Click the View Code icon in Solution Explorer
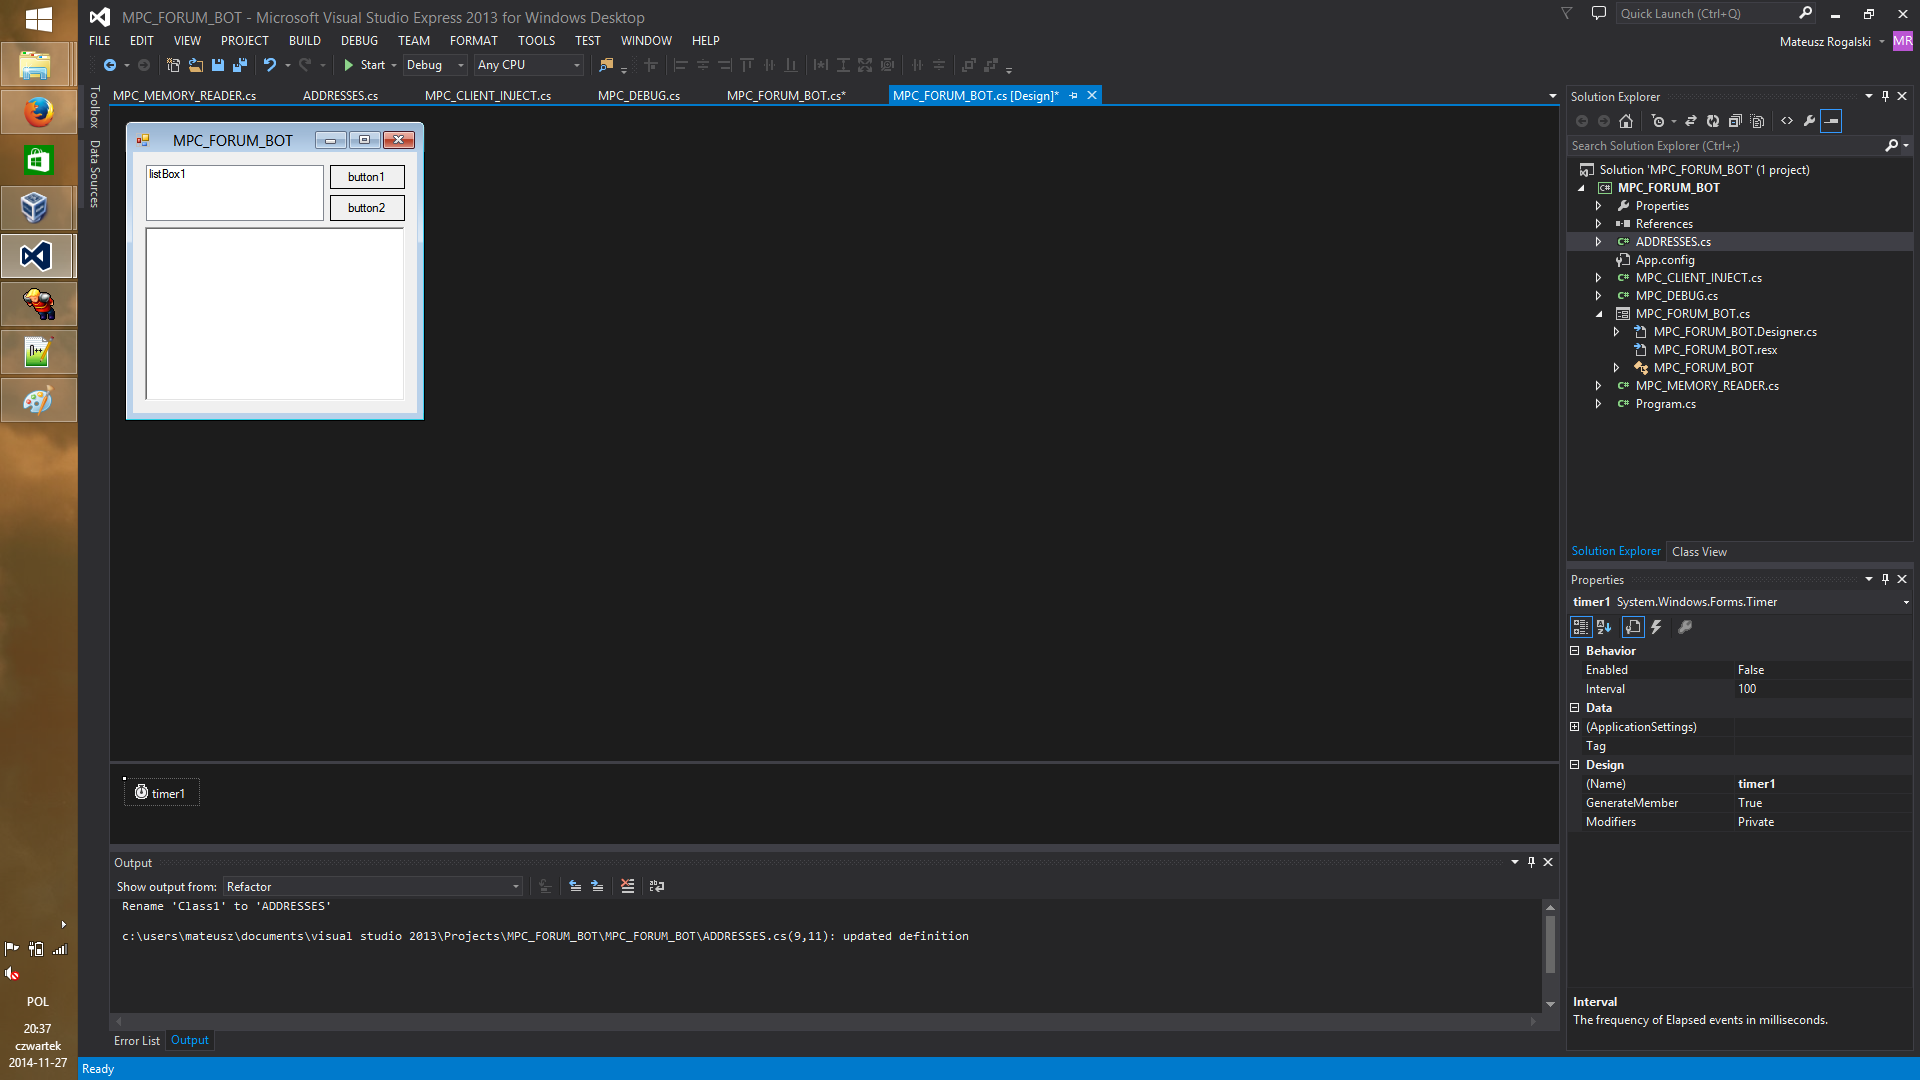Image resolution: width=1920 pixels, height=1080 pixels. click(x=1787, y=121)
